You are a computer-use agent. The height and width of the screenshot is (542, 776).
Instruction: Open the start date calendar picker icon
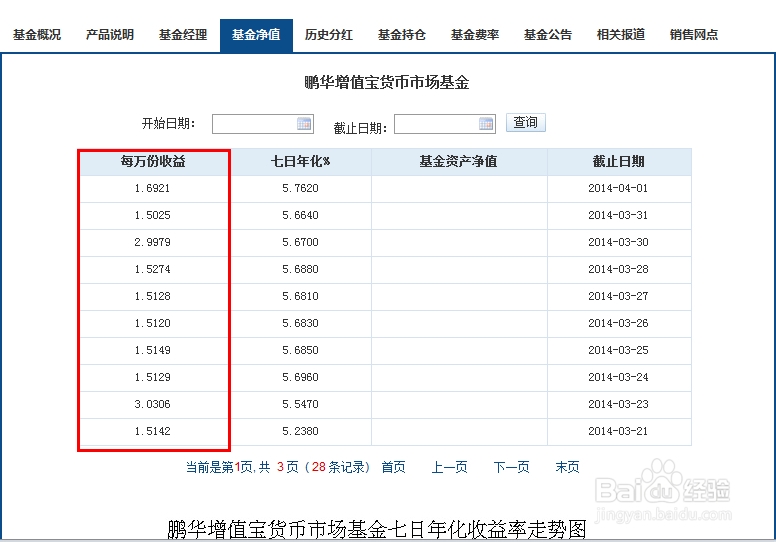coord(304,124)
